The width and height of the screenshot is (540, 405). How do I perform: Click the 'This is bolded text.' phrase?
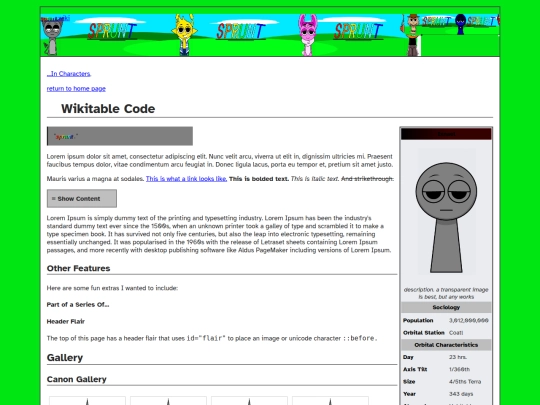(x=259, y=179)
